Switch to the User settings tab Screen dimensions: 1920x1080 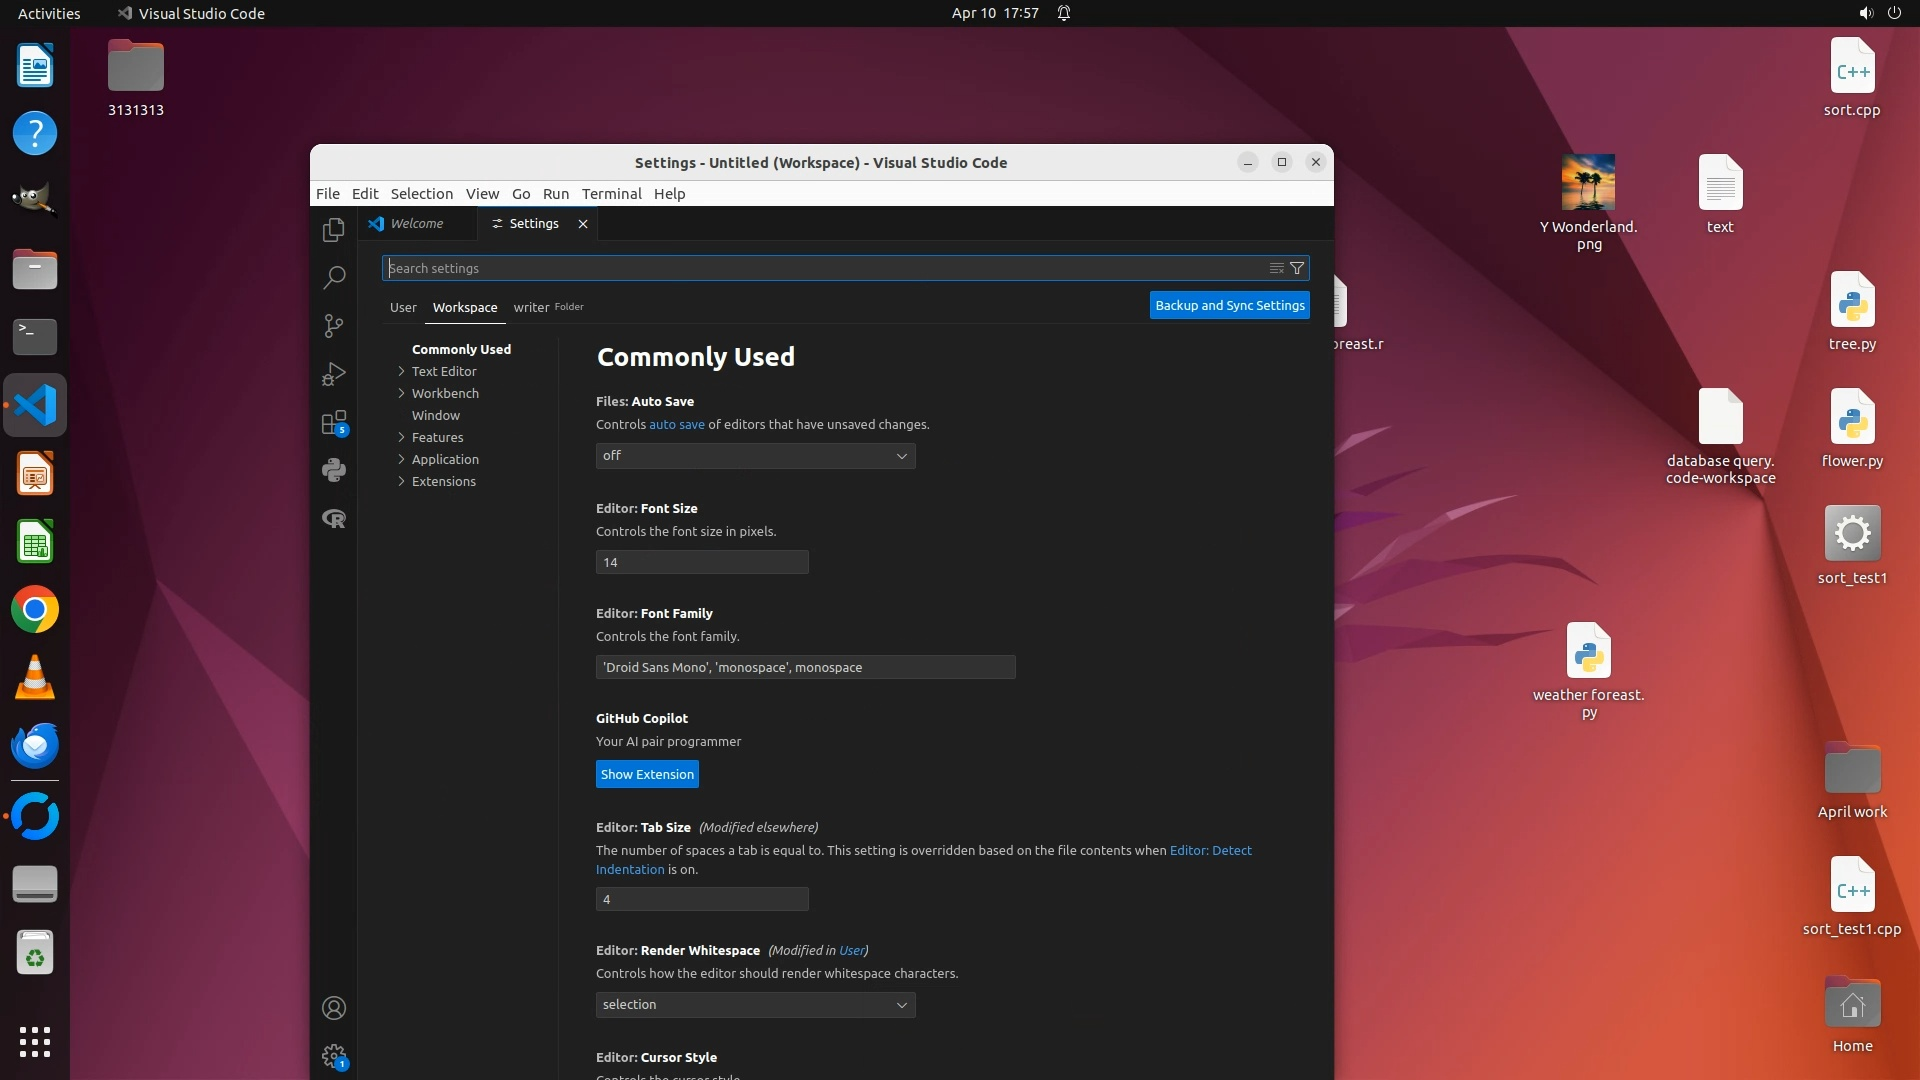point(403,307)
